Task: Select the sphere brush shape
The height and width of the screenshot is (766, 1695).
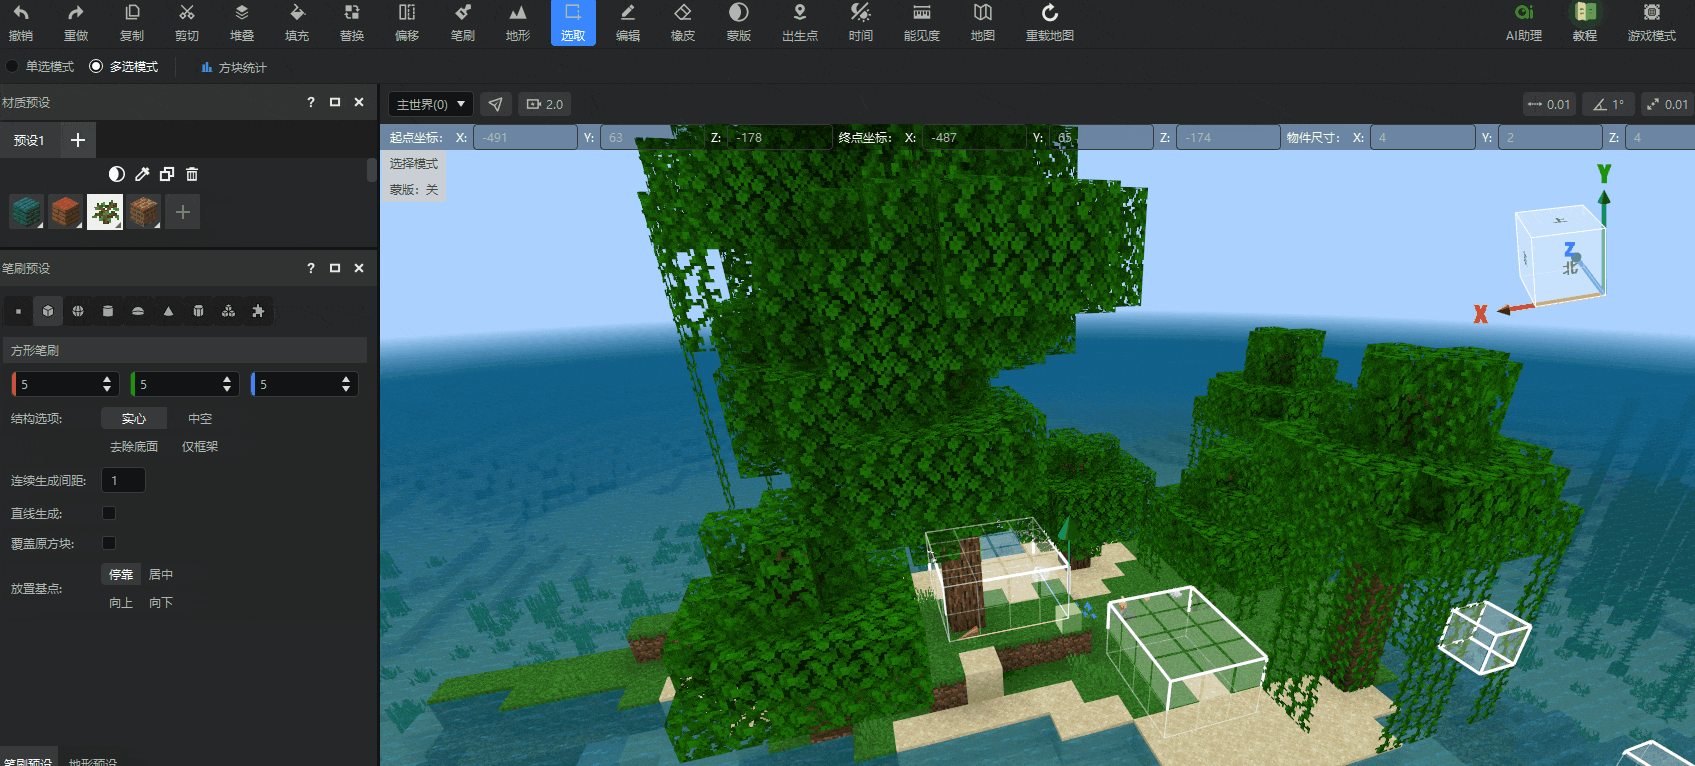Action: (x=78, y=311)
